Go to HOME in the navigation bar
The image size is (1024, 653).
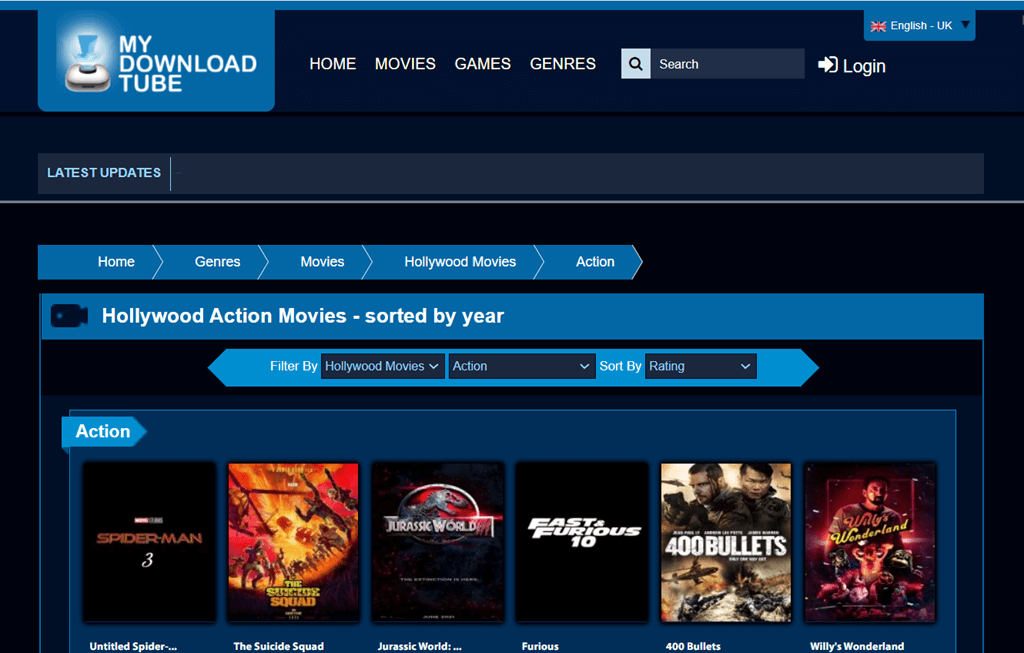click(332, 64)
